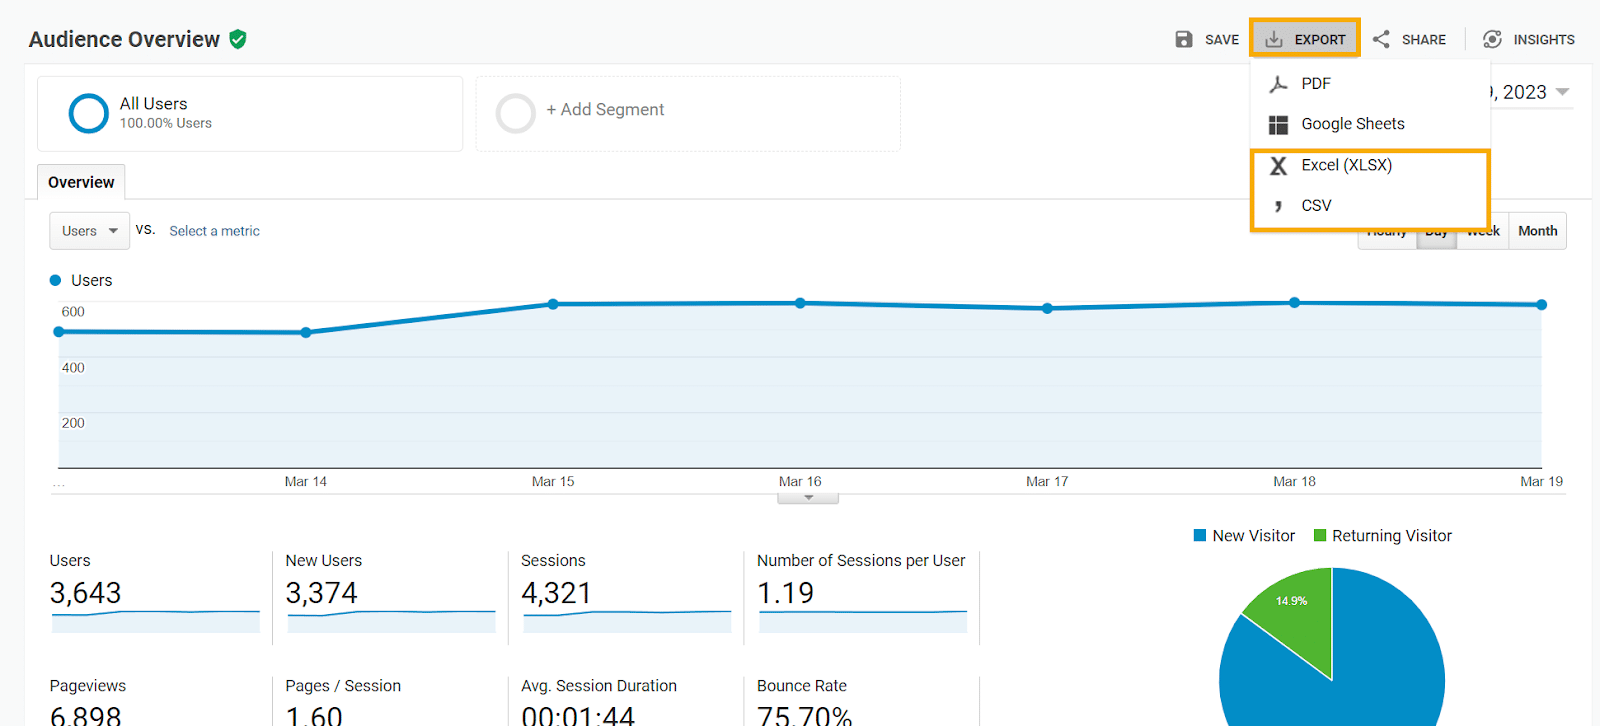Viewport: 1600px width, 726px height.
Task: Click the Number of Sessions per User label
Action: (x=861, y=561)
